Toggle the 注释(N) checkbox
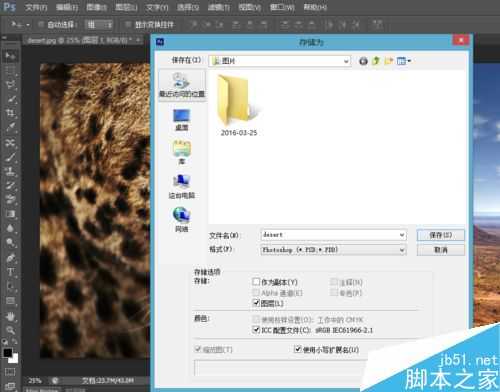Screen dimensions: 500x392 (x=334, y=282)
